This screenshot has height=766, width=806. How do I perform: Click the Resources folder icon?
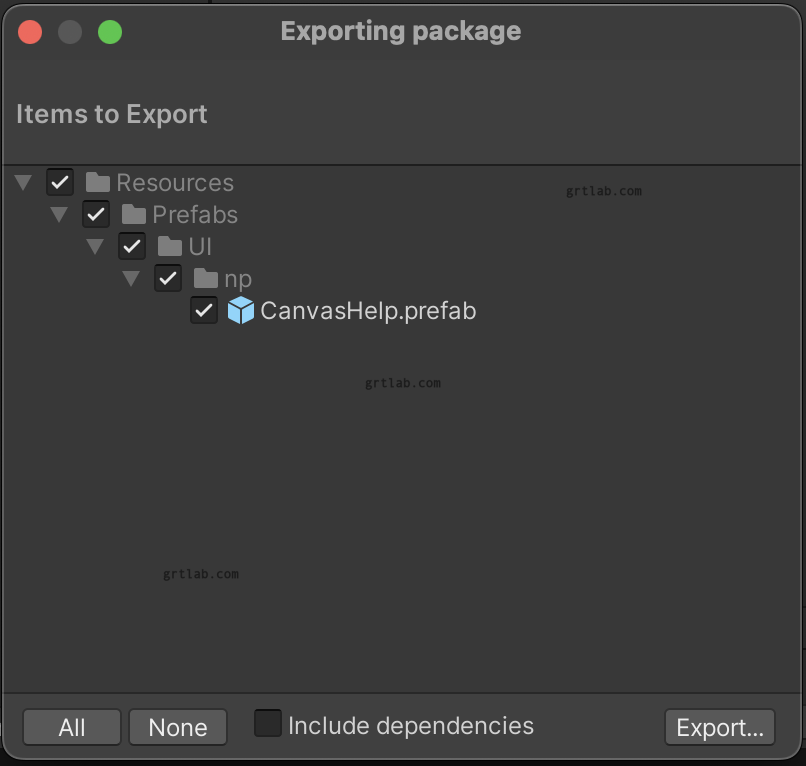coord(96,182)
